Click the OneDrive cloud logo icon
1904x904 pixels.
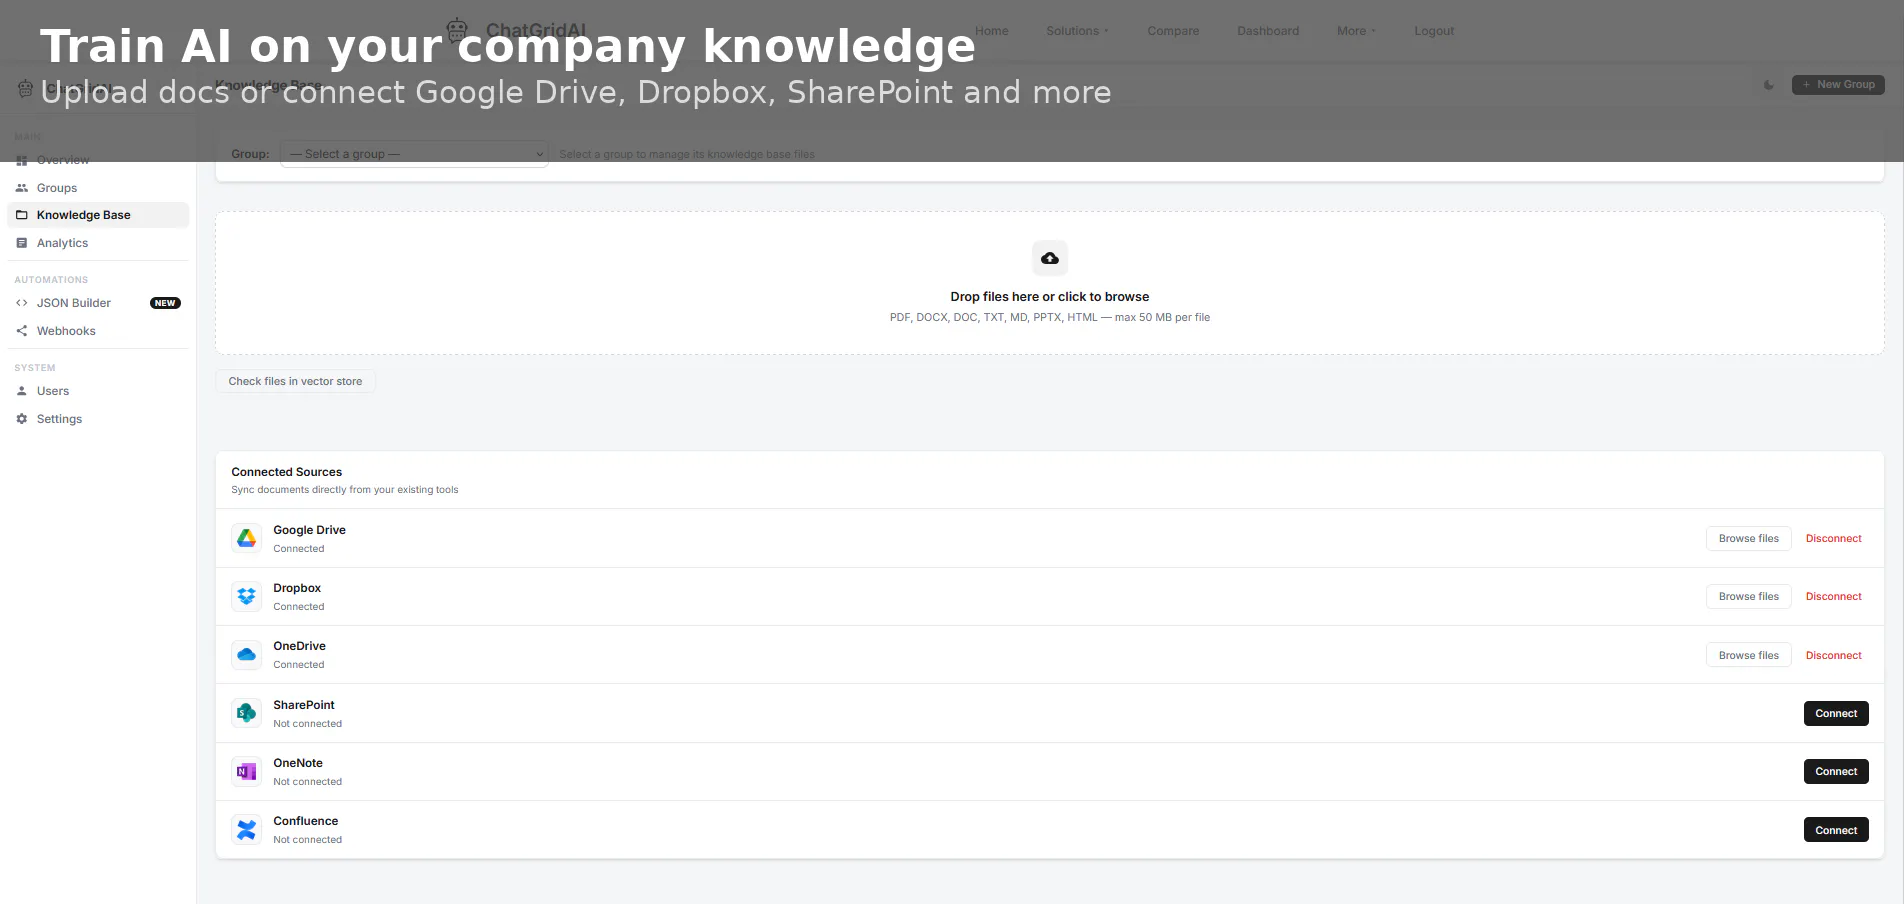point(247,655)
